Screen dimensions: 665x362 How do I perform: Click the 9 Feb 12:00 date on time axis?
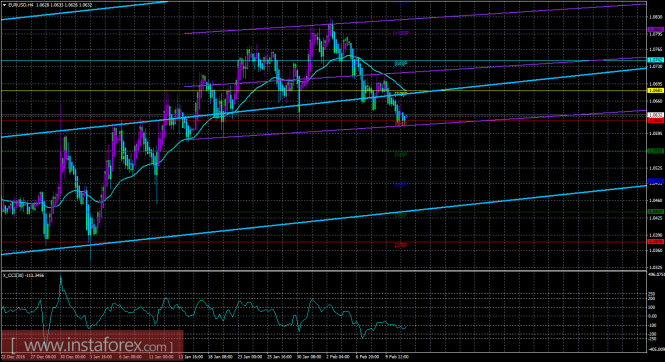[397, 357]
